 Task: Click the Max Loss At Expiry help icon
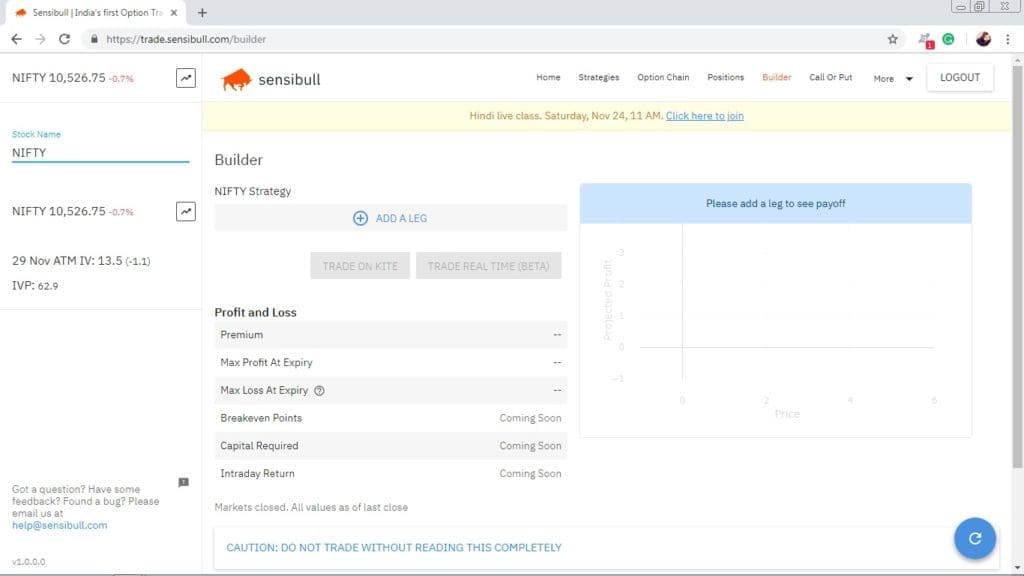320,391
